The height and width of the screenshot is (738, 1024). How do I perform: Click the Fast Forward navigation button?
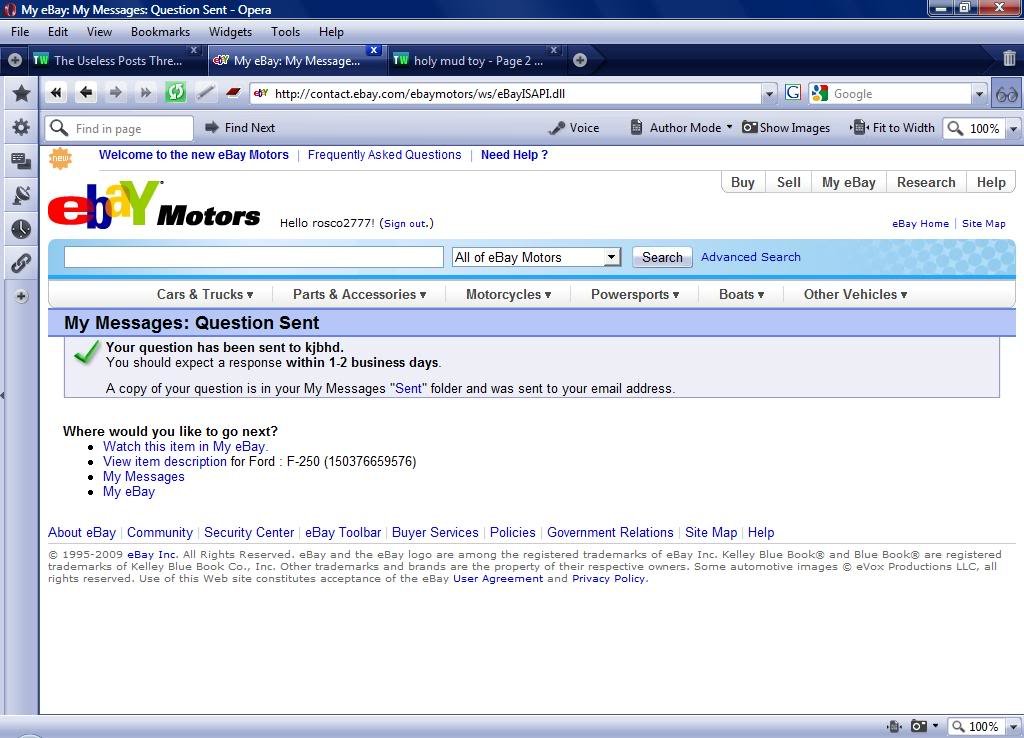[146, 93]
